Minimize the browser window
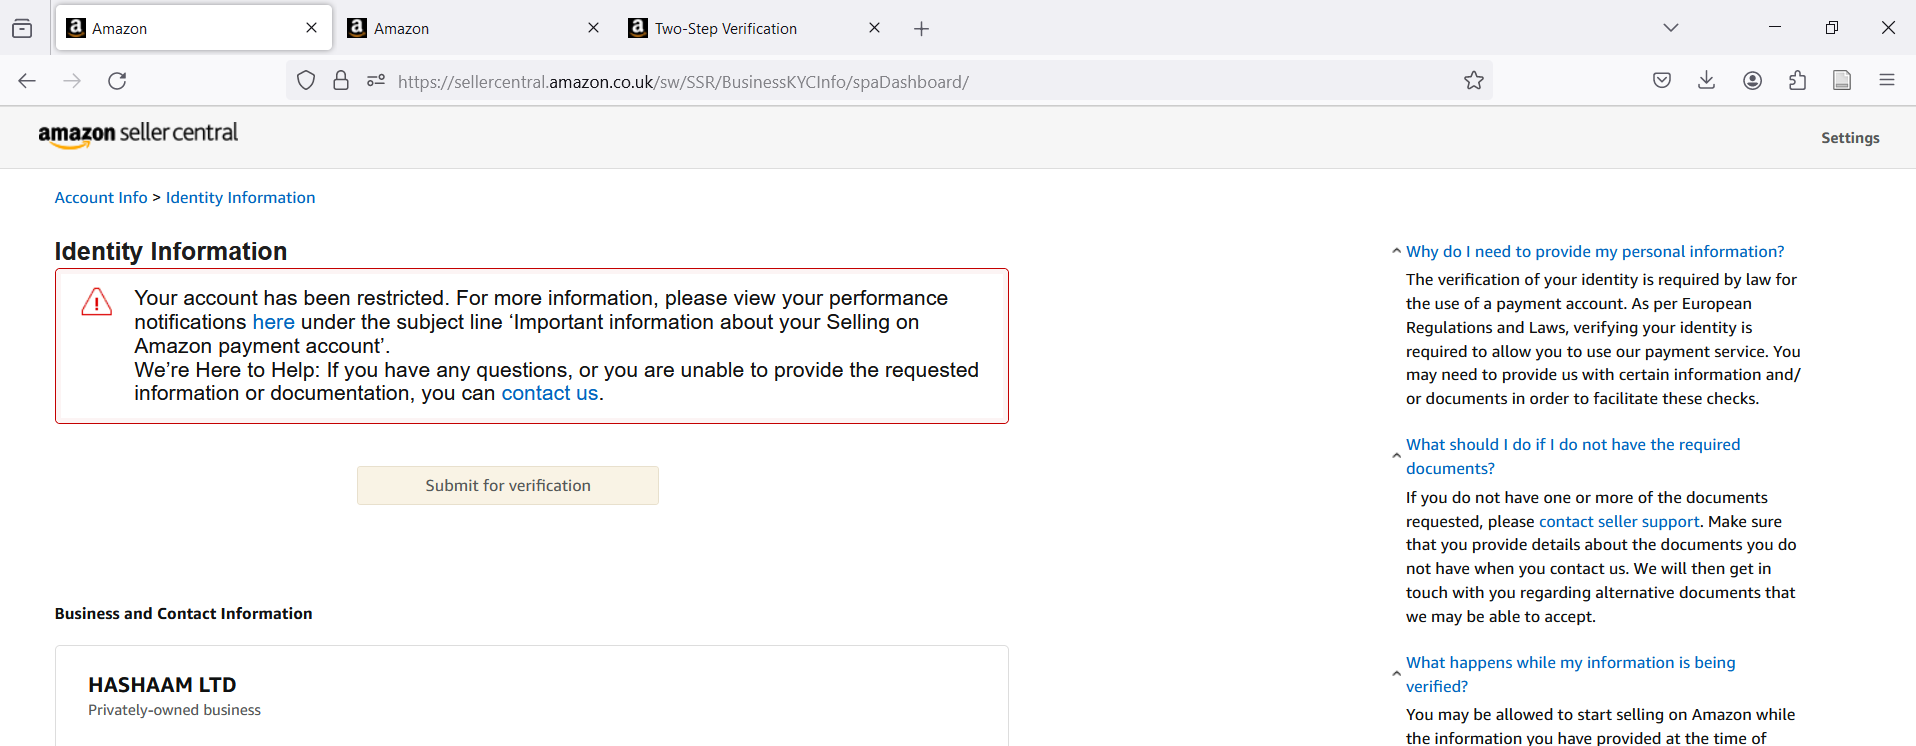The image size is (1916, 746). pos(1775,28)
